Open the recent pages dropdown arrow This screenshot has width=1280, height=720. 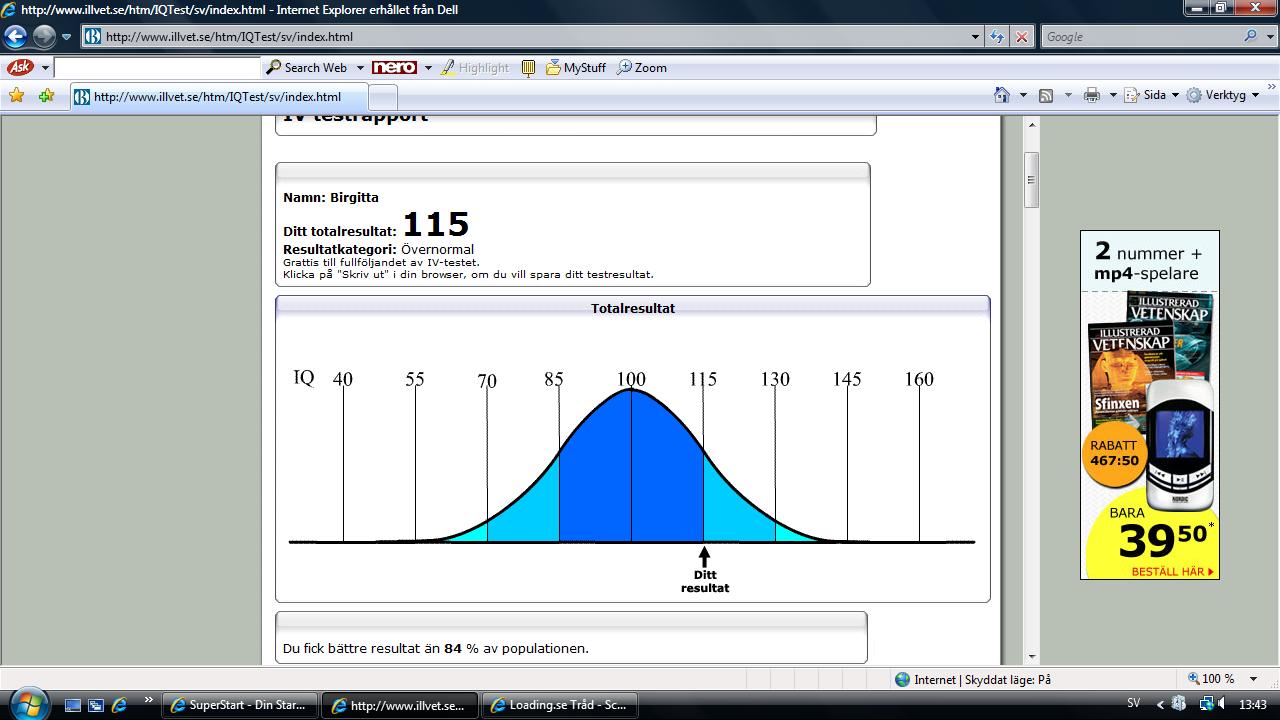pyautogui.click(x=67, y=37)
